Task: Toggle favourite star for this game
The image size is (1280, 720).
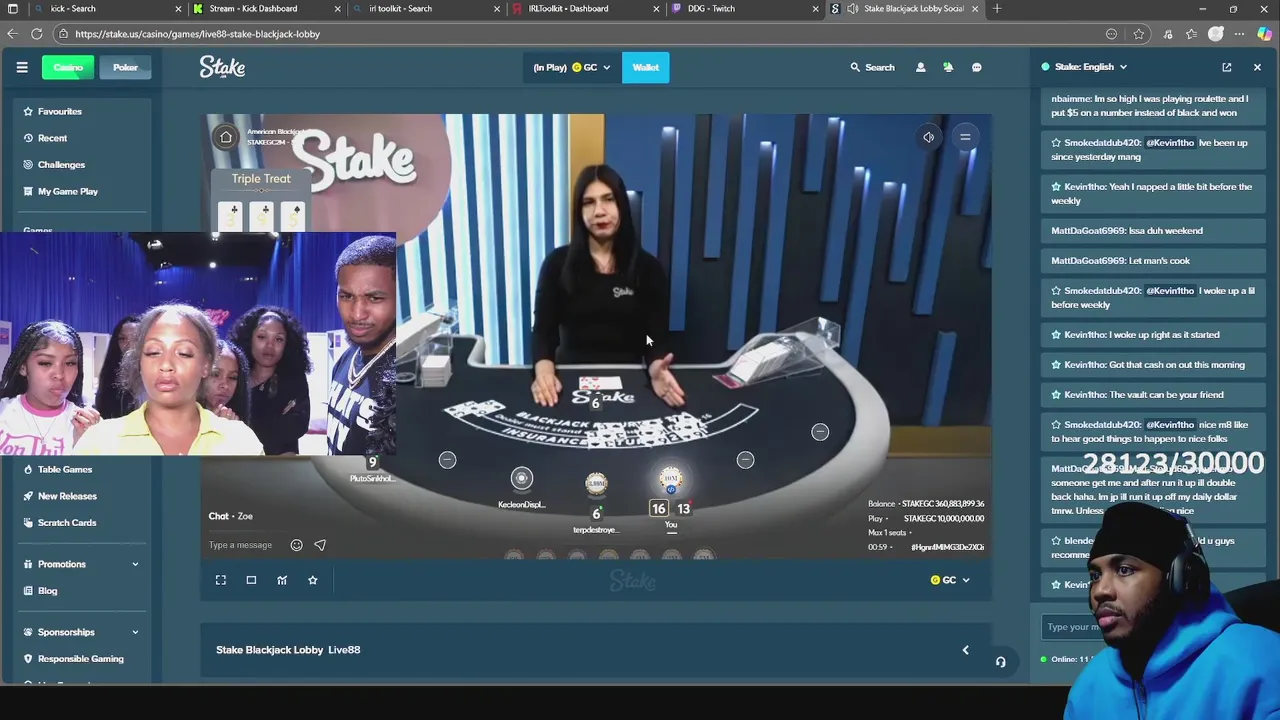Action: point(313,580)
